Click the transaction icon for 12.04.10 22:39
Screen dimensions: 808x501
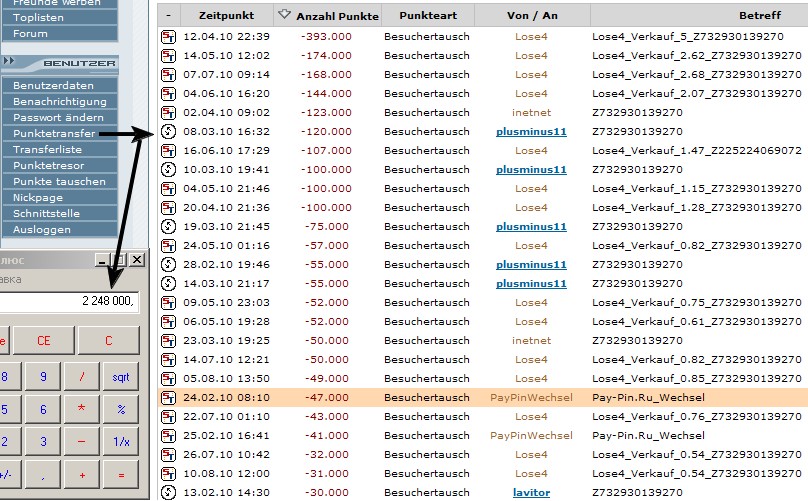[169, 36]
